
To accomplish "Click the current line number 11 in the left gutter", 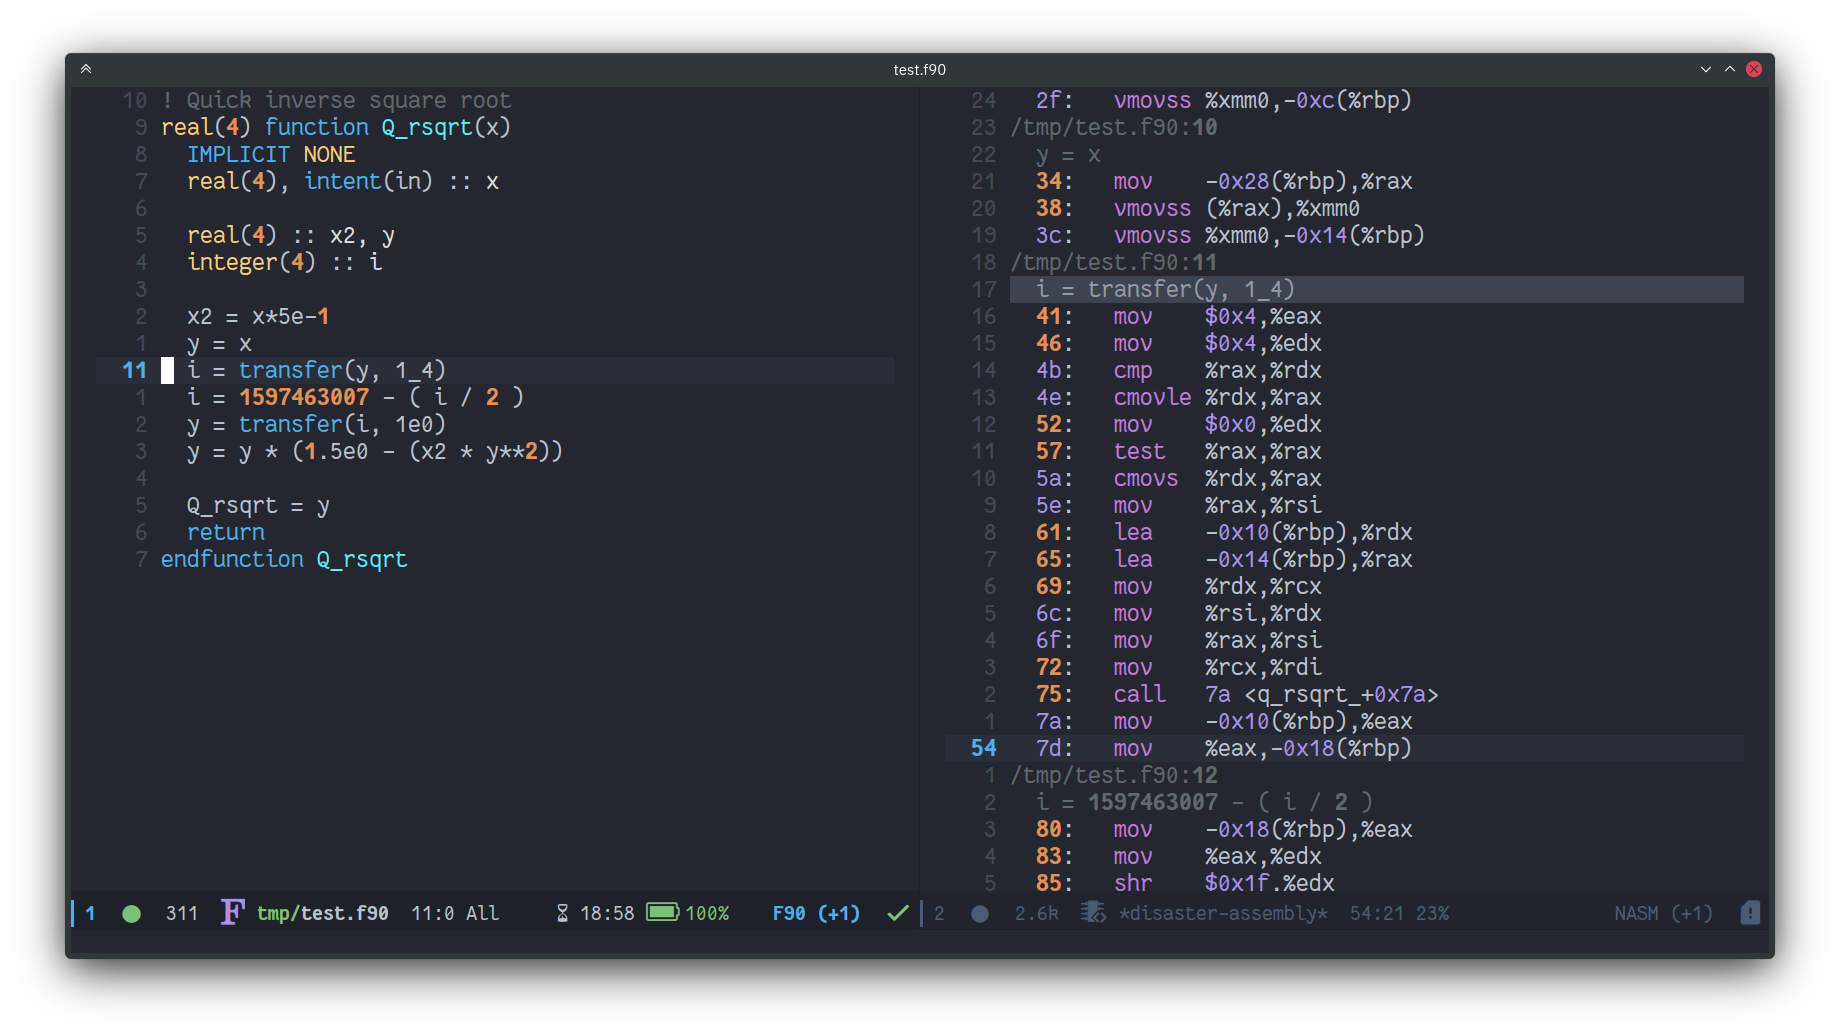I will [134, 370].
